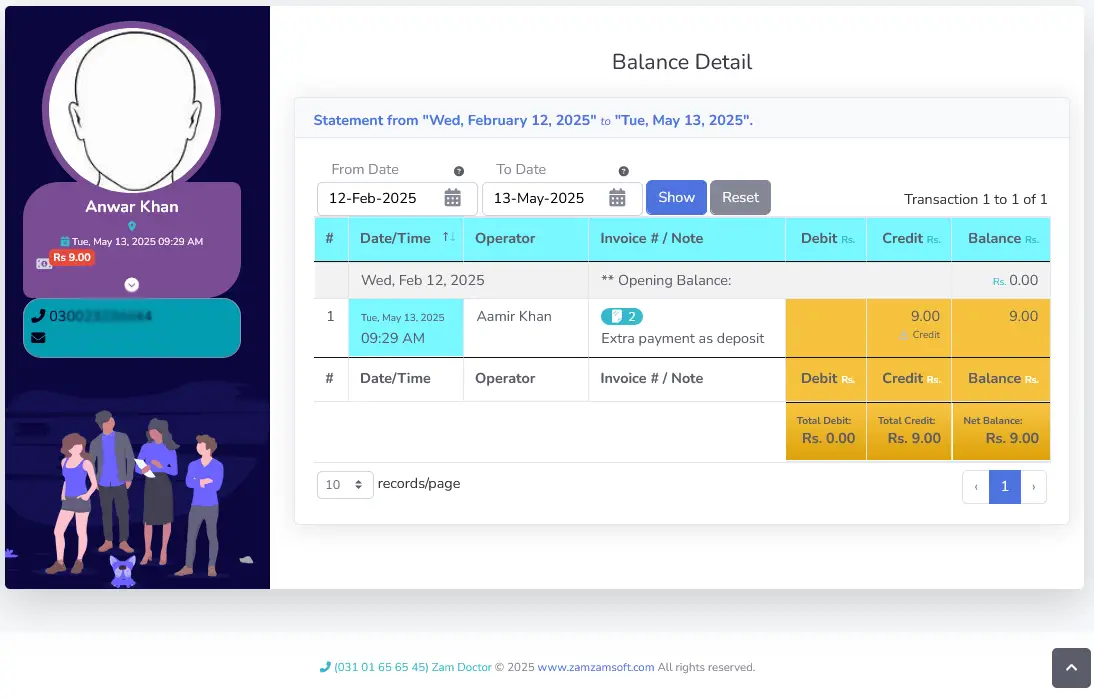Viewport: 1094px width, 698px height.
Task: Click the location pin icon under Anwar Khan
Action: point(132,227)
